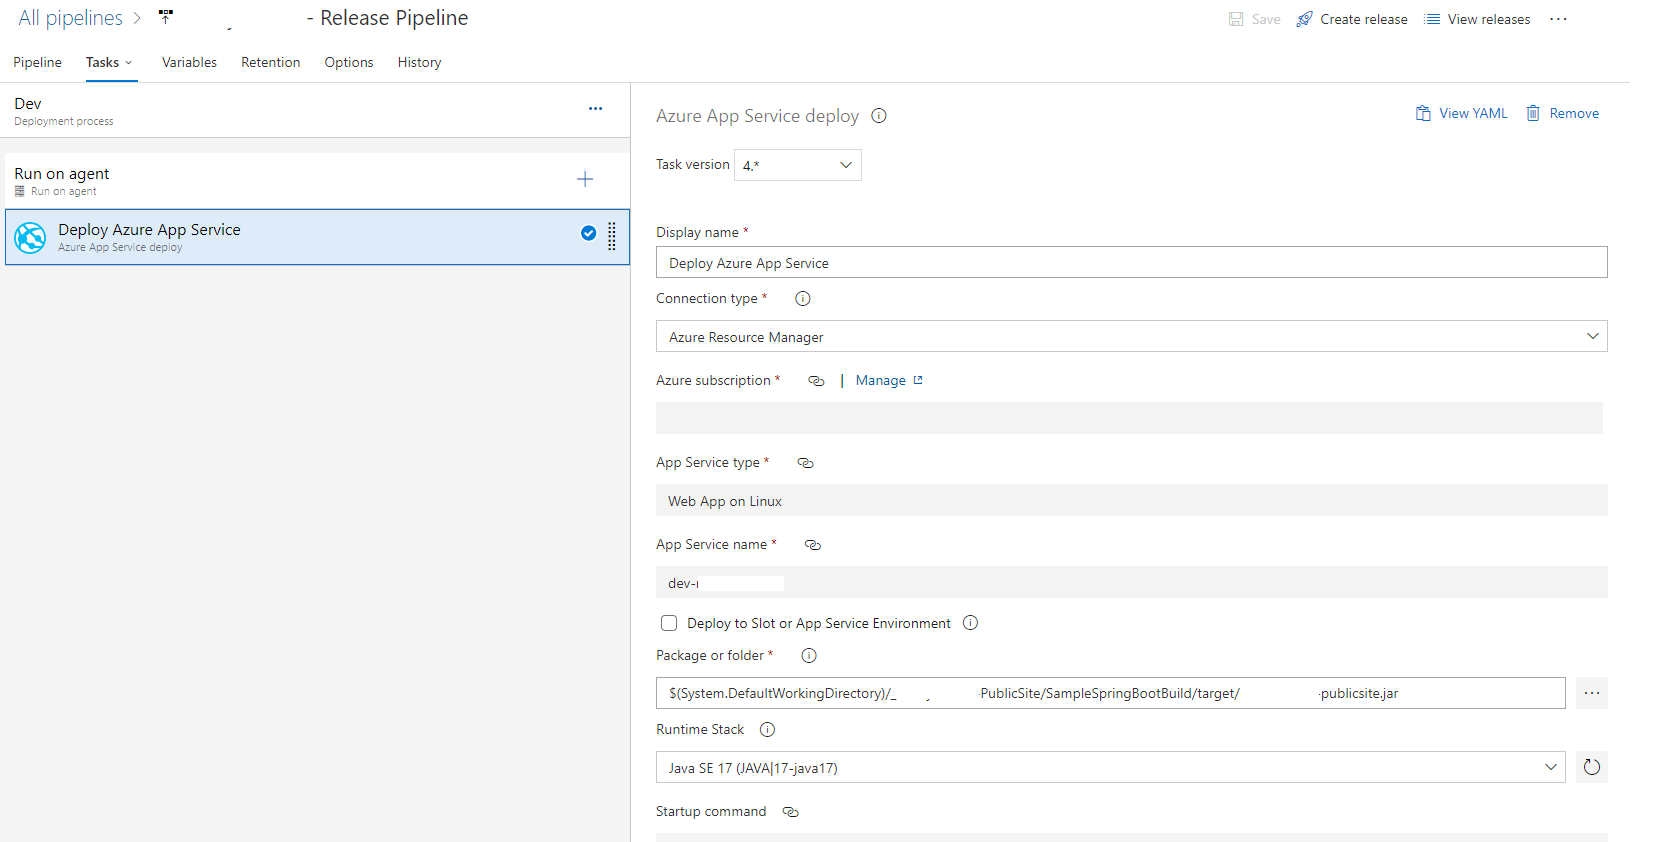Show info for Package or folder
Image resolution: width=1663 pixels, height=842 pixels.
[x=809, y=656]
